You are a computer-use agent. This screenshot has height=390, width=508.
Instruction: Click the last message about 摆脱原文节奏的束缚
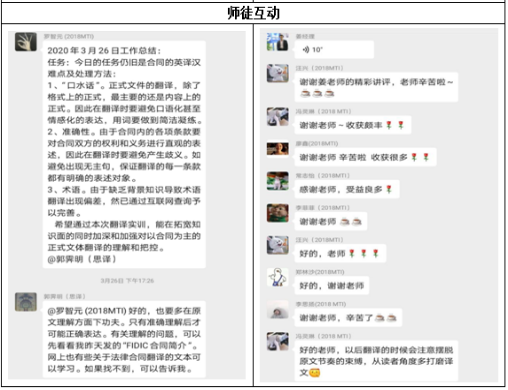pos(376,361)
